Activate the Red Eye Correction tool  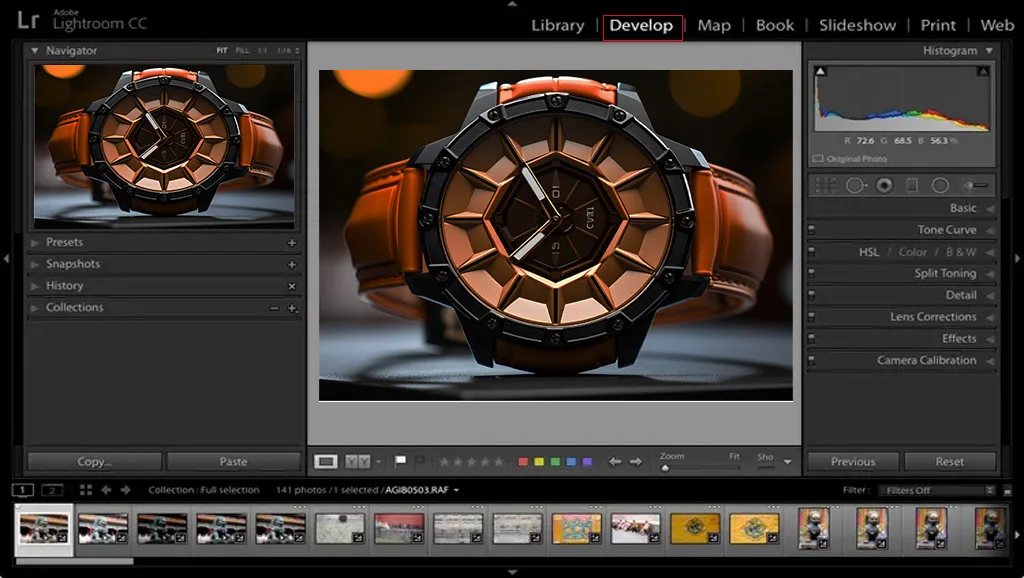click(x=884, y=185)
